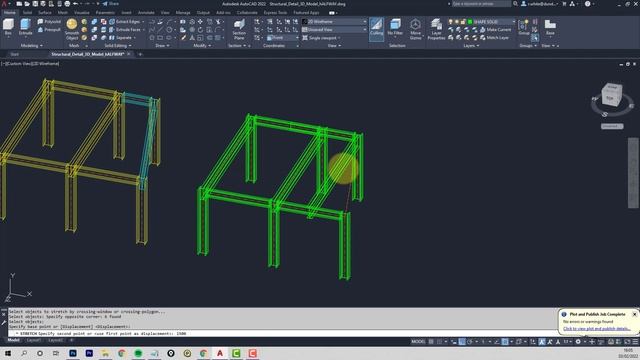Toggle the layer on/off lightbulb icon

[451, 22]
